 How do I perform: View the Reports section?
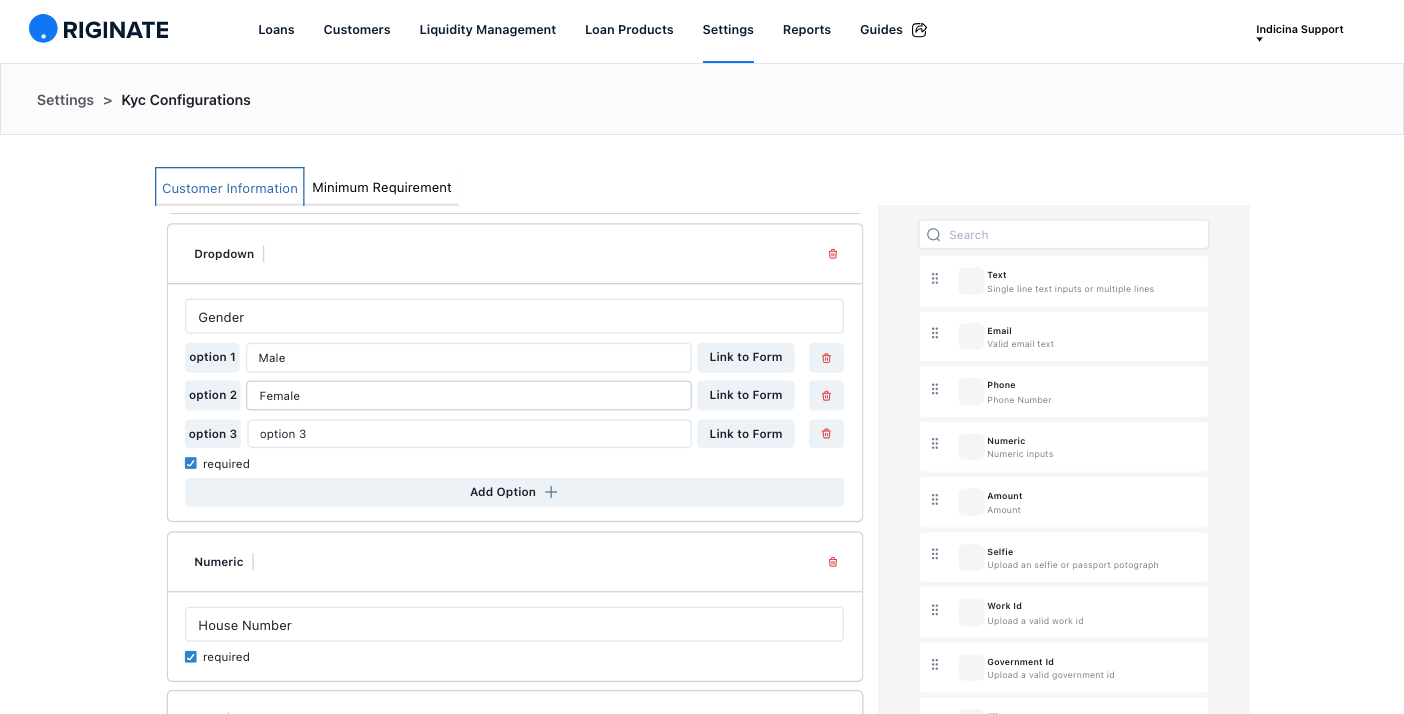(807, 30)
